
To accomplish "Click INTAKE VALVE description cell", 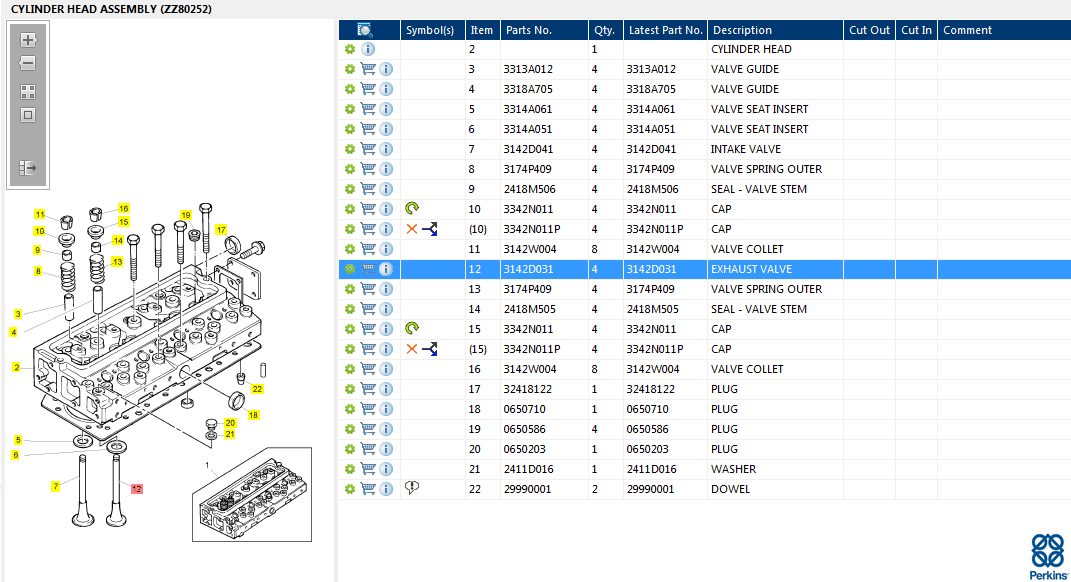I will 746,149.
